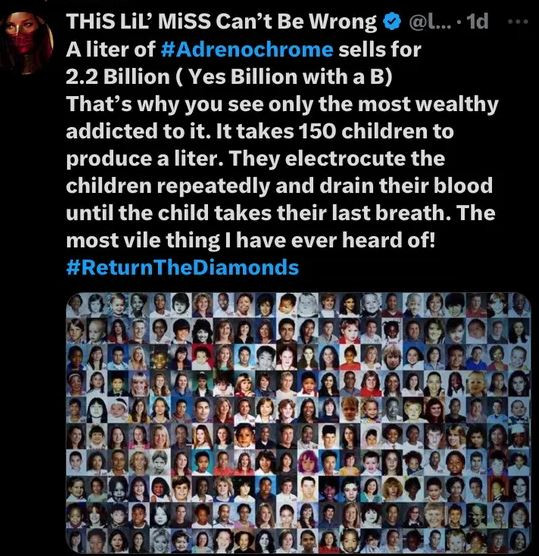Open the three-dot more options menu

click(518, 22)
